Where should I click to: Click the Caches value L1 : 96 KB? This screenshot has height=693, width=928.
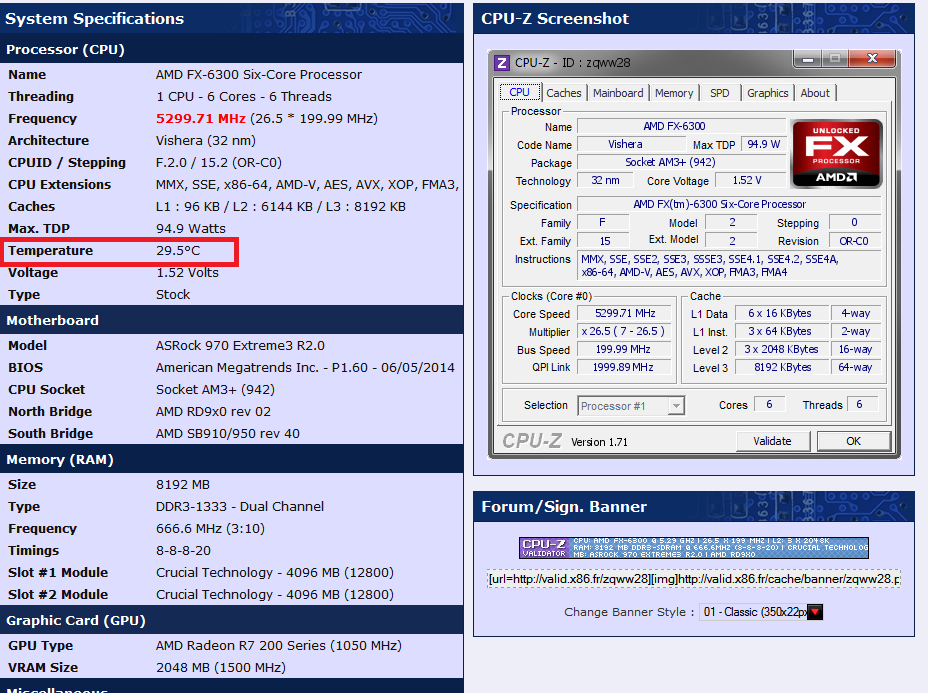(281, 207)
